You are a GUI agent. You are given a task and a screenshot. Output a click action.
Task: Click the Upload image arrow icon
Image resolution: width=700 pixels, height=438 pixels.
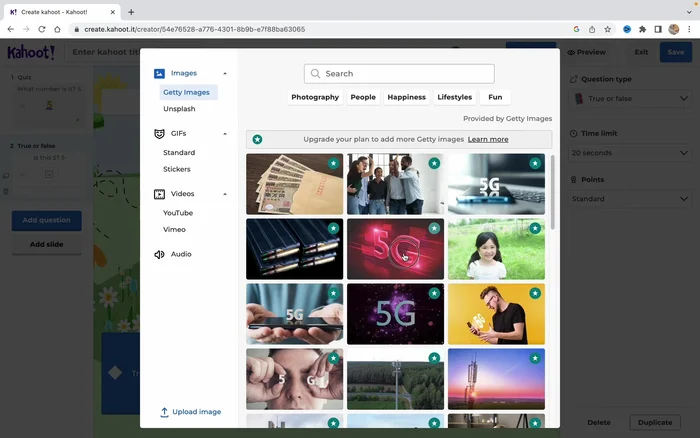tap(164, 412)
